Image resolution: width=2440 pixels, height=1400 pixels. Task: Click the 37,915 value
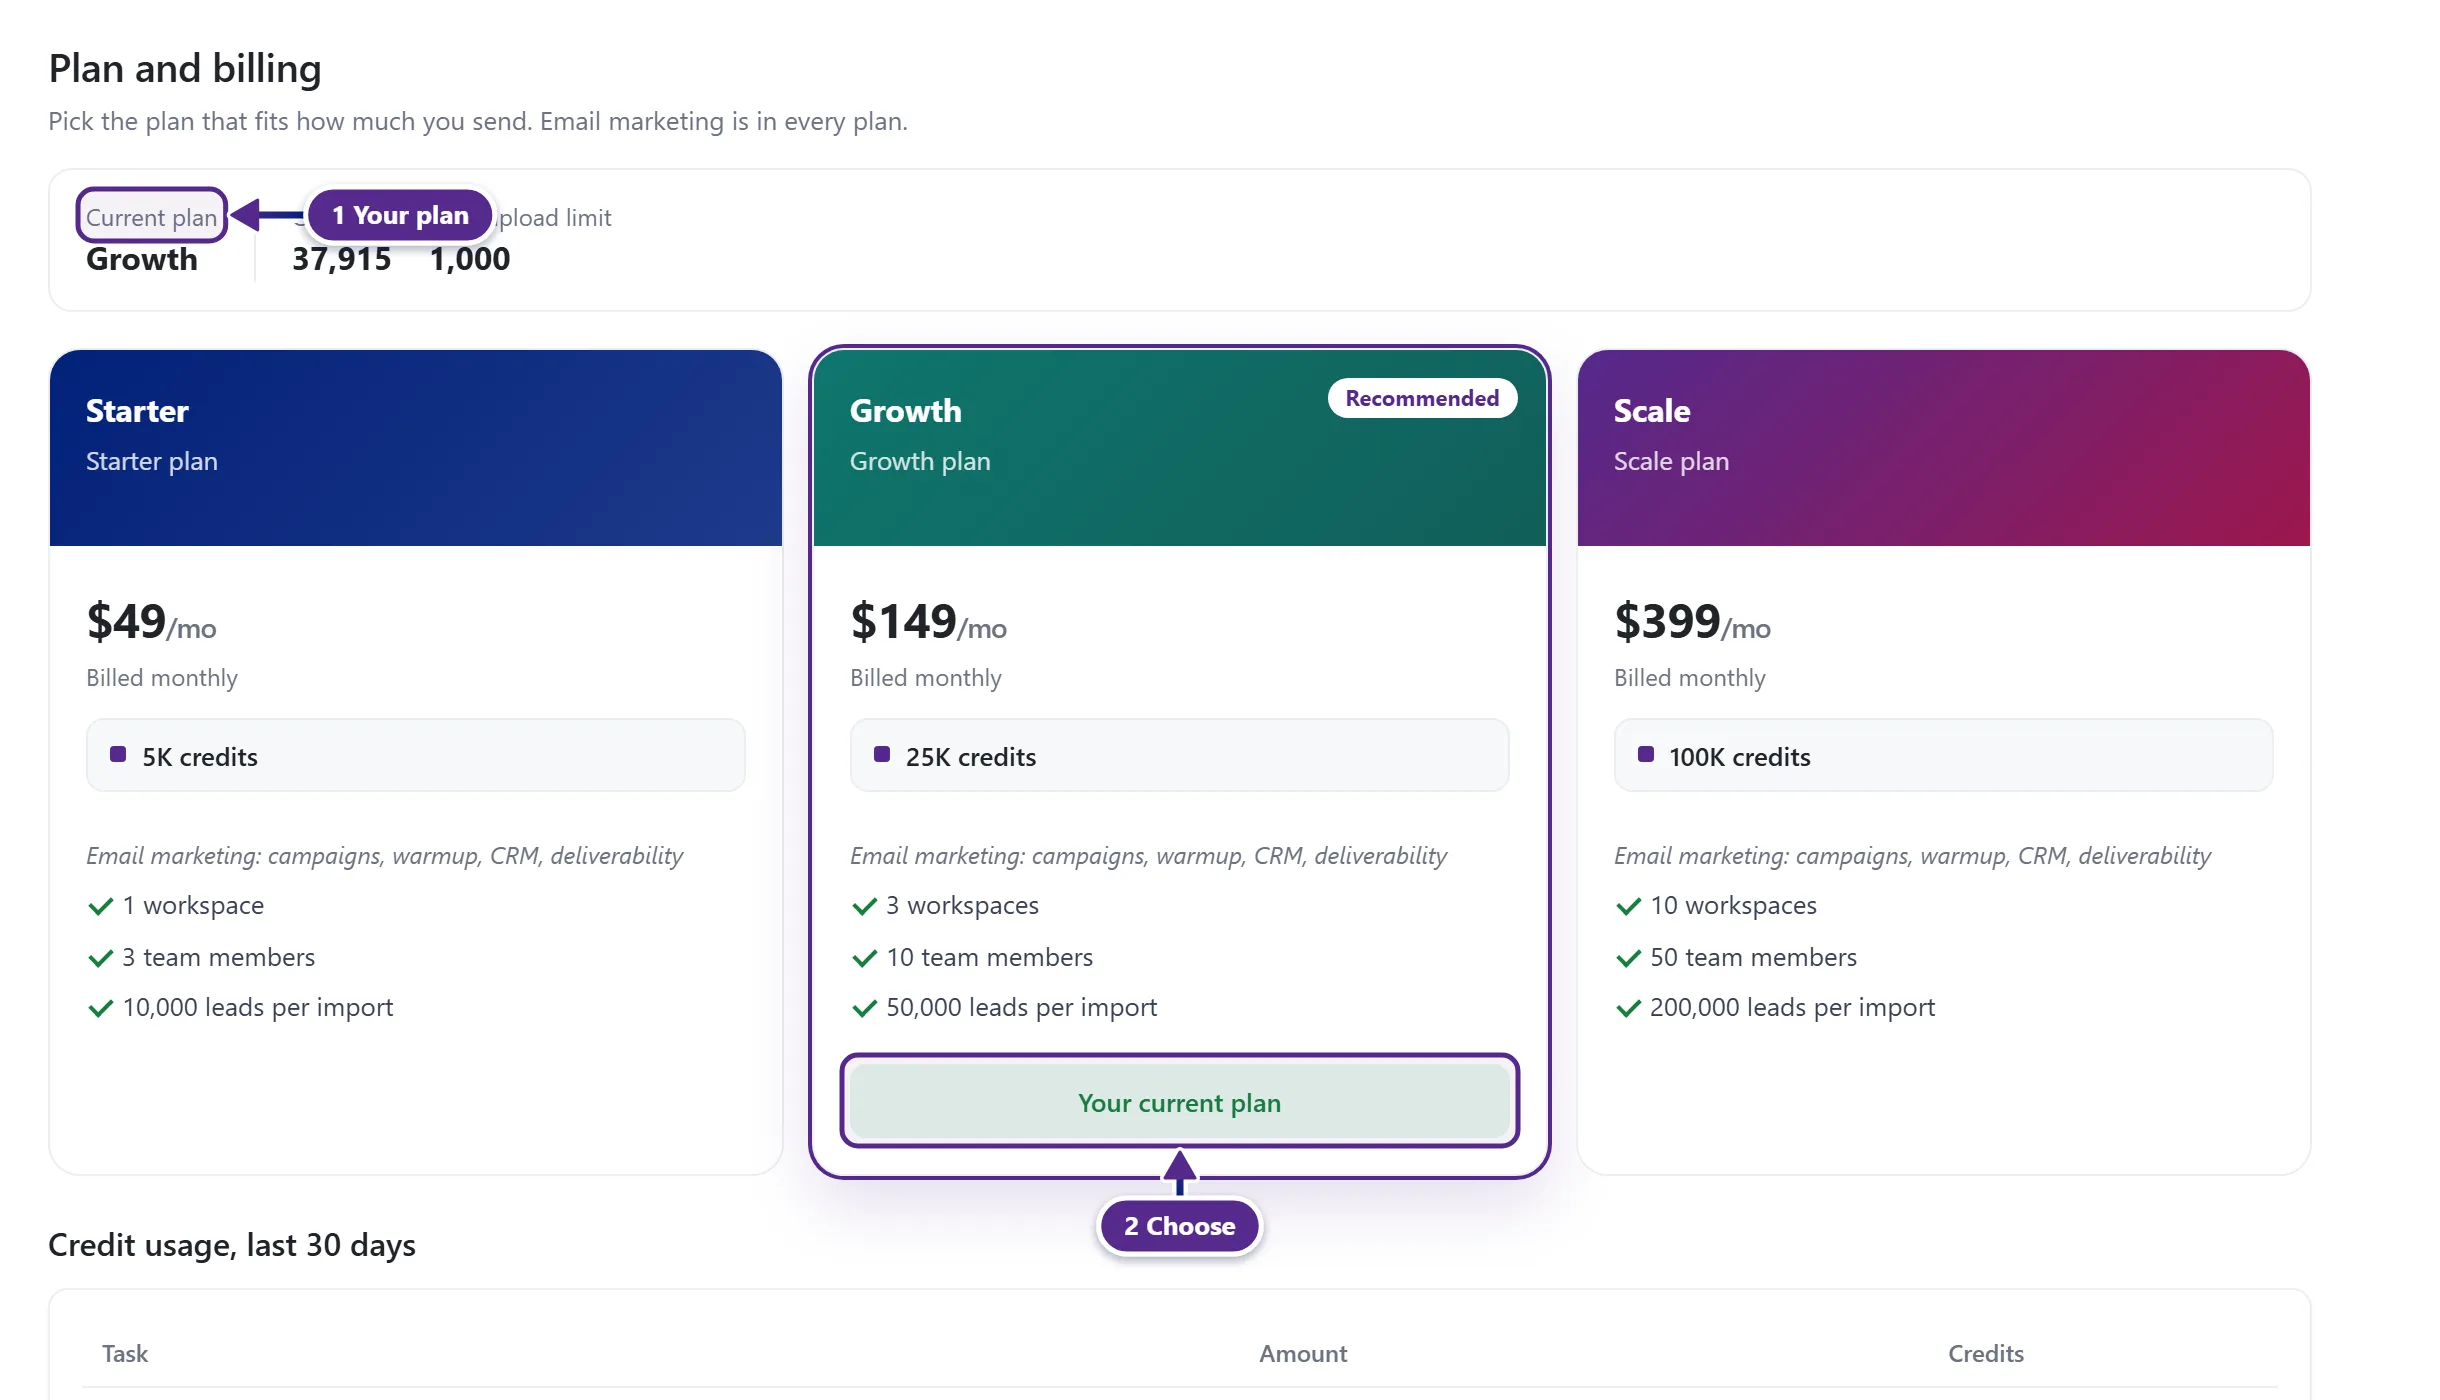click(341, 259)
